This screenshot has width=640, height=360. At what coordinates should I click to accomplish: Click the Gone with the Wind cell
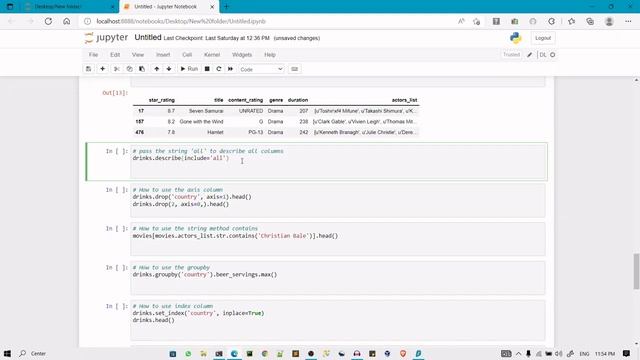click(201, 122)
